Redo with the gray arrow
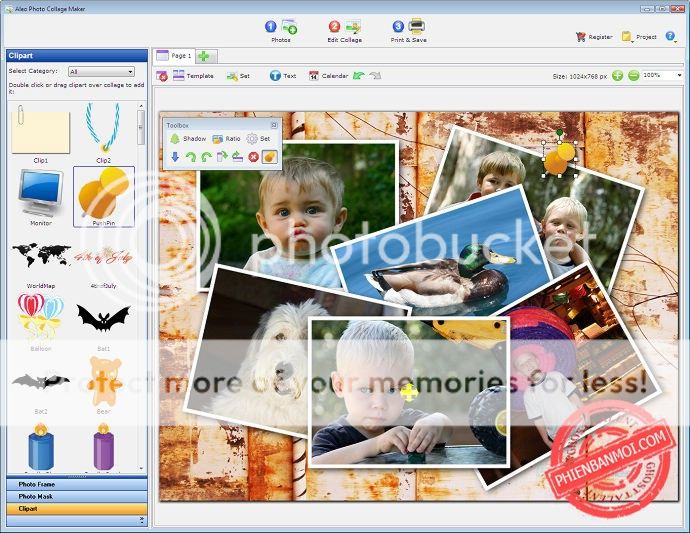Viewport: 690px width, 533px height. 375,76
